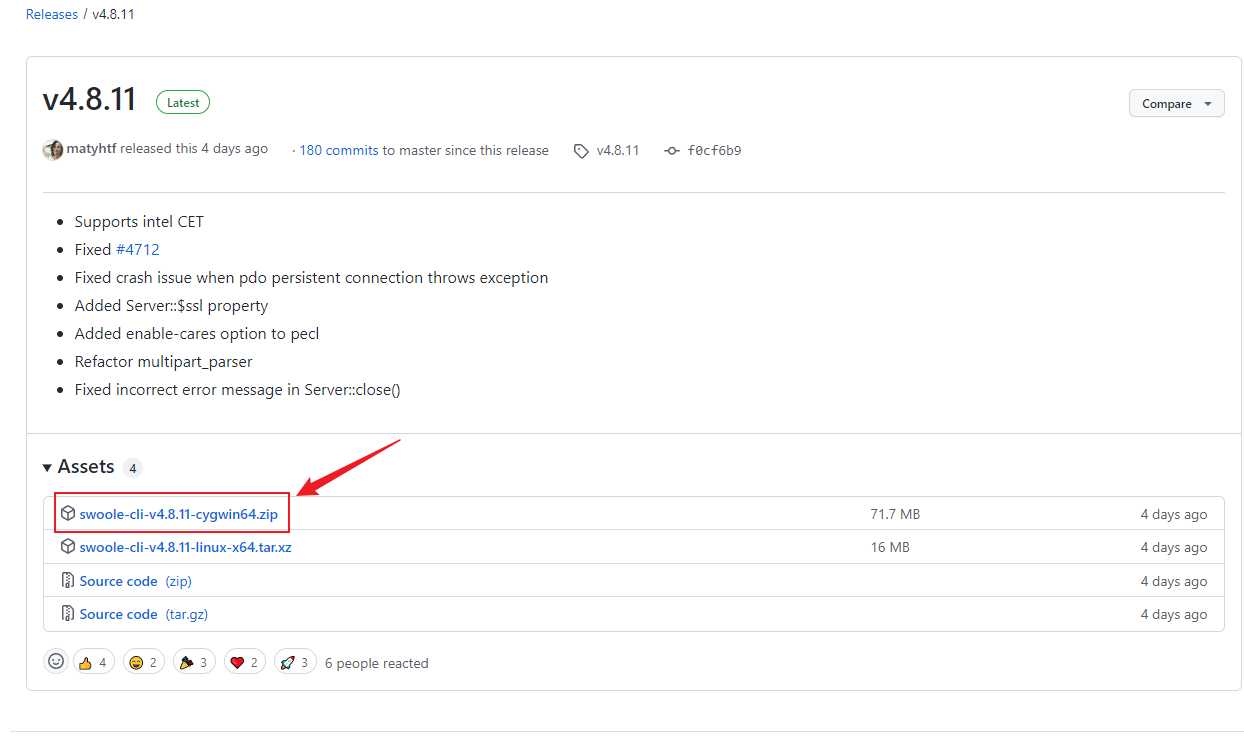Click the 'Supports intel CET' changelog line
Image resolution: width=1244 pixels, height=742 pixels.
pos(139,221)
